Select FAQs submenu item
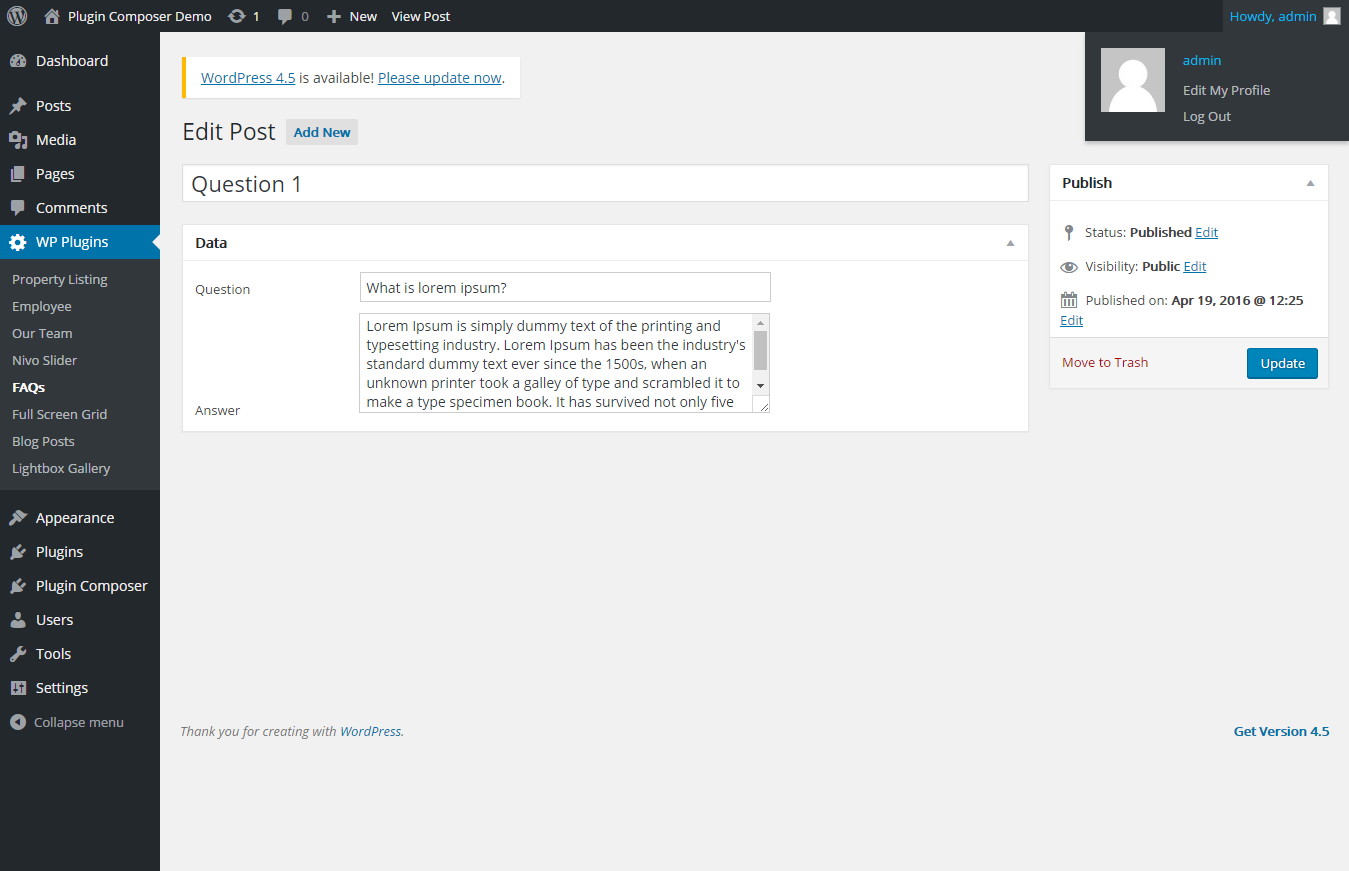Screen dimensions: 1349x871 coord(29,388)
